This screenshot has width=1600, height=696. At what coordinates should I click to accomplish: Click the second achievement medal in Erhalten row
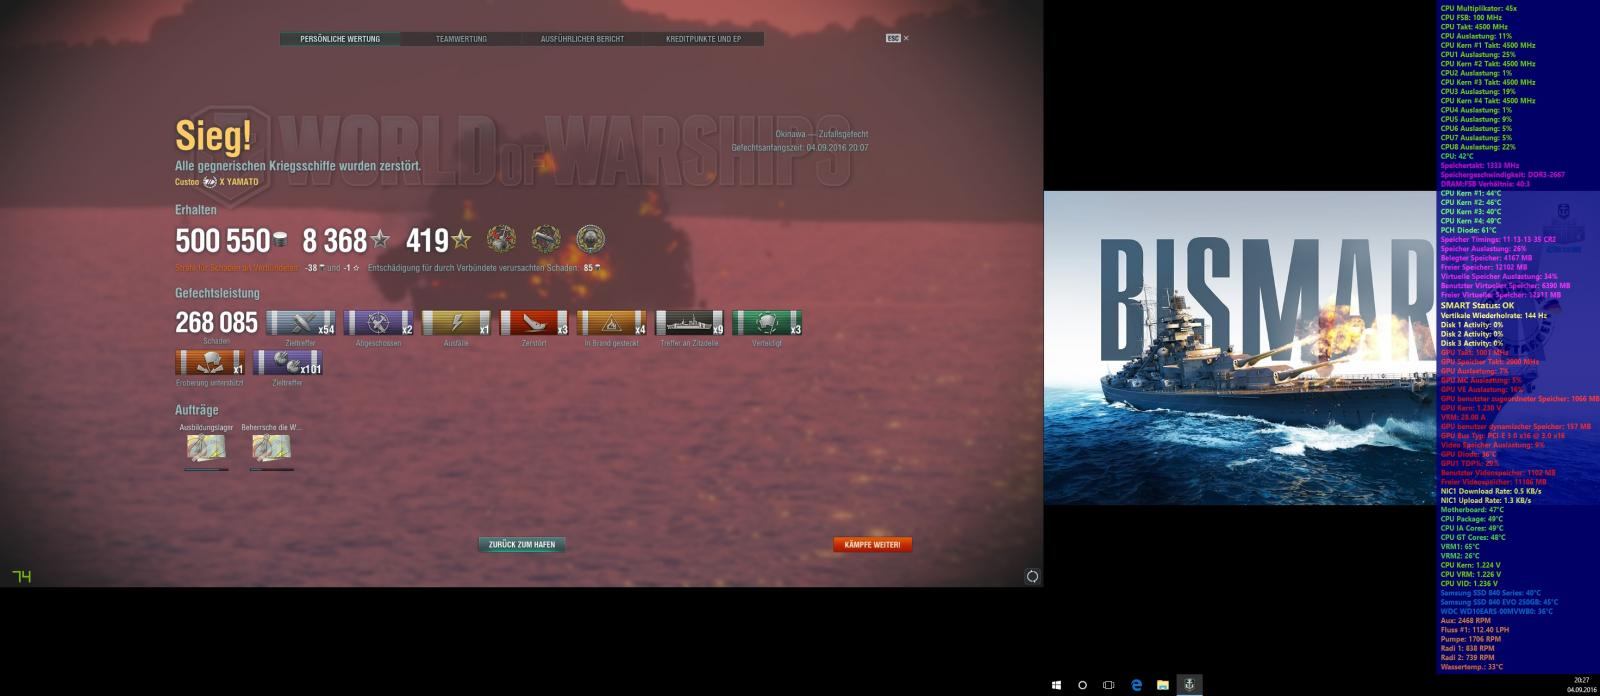click(x=546, y=239)
